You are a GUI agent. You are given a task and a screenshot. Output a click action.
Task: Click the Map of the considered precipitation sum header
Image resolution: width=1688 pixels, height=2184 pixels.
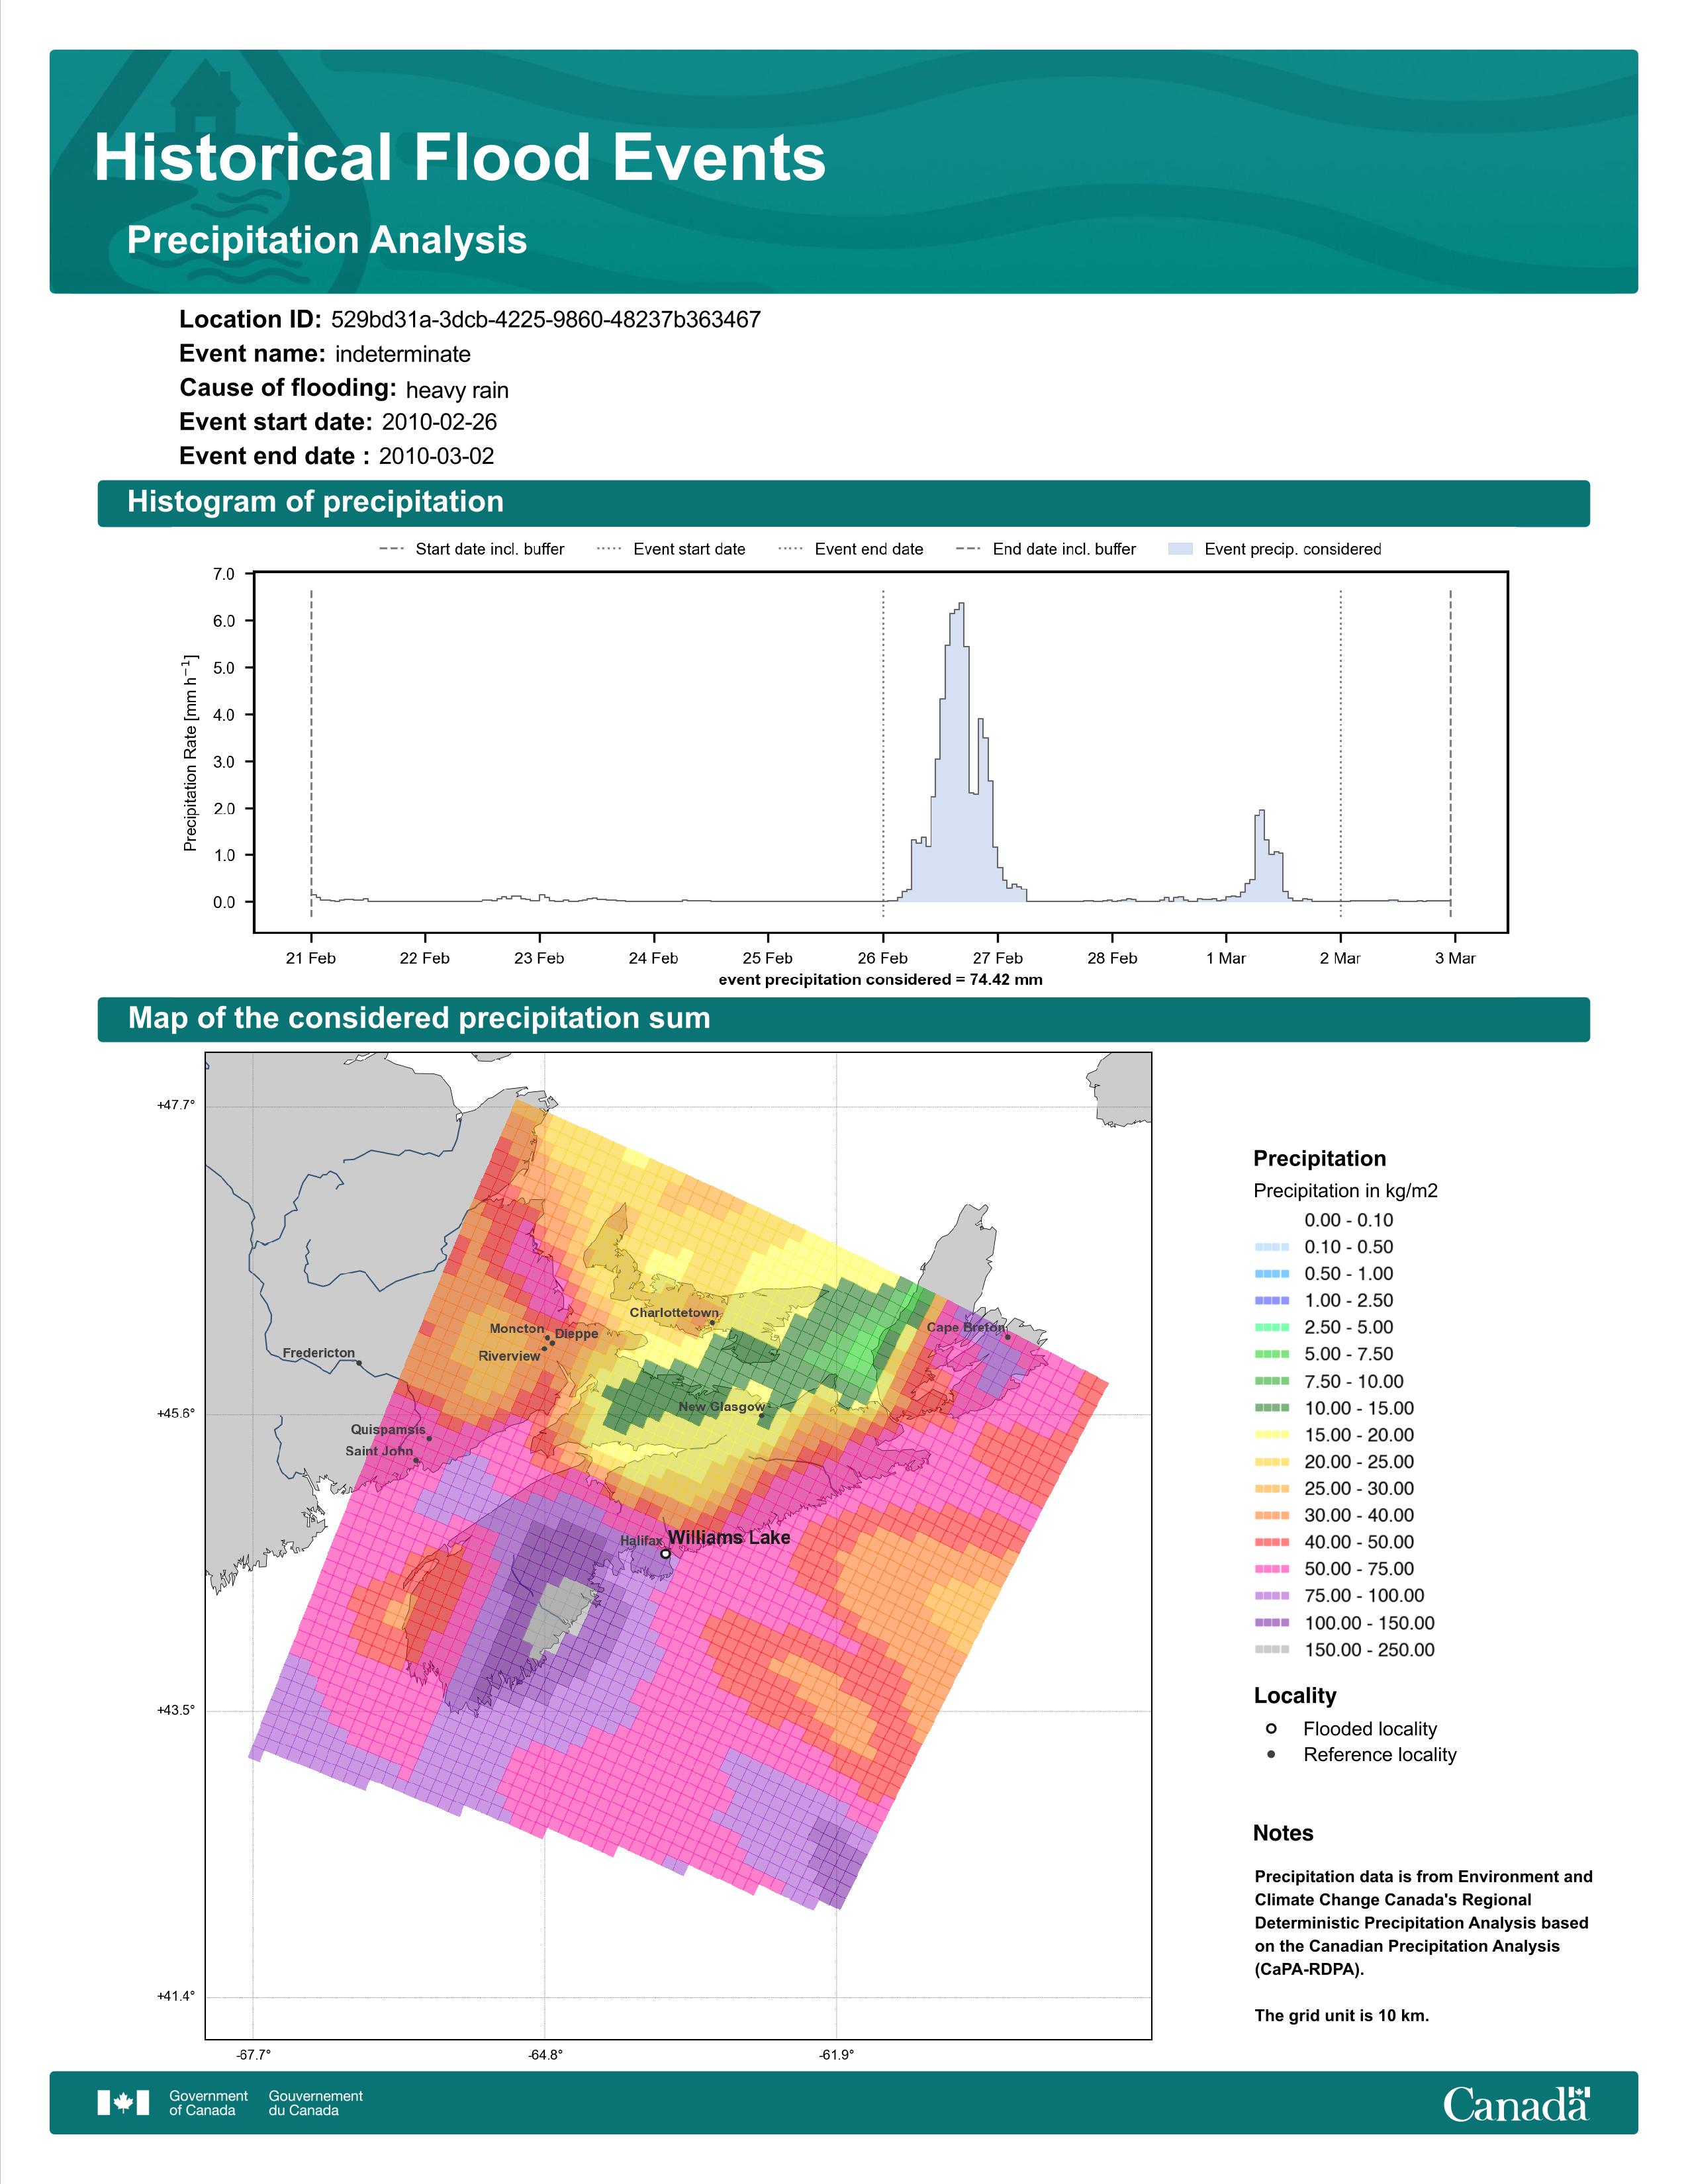843,1019
